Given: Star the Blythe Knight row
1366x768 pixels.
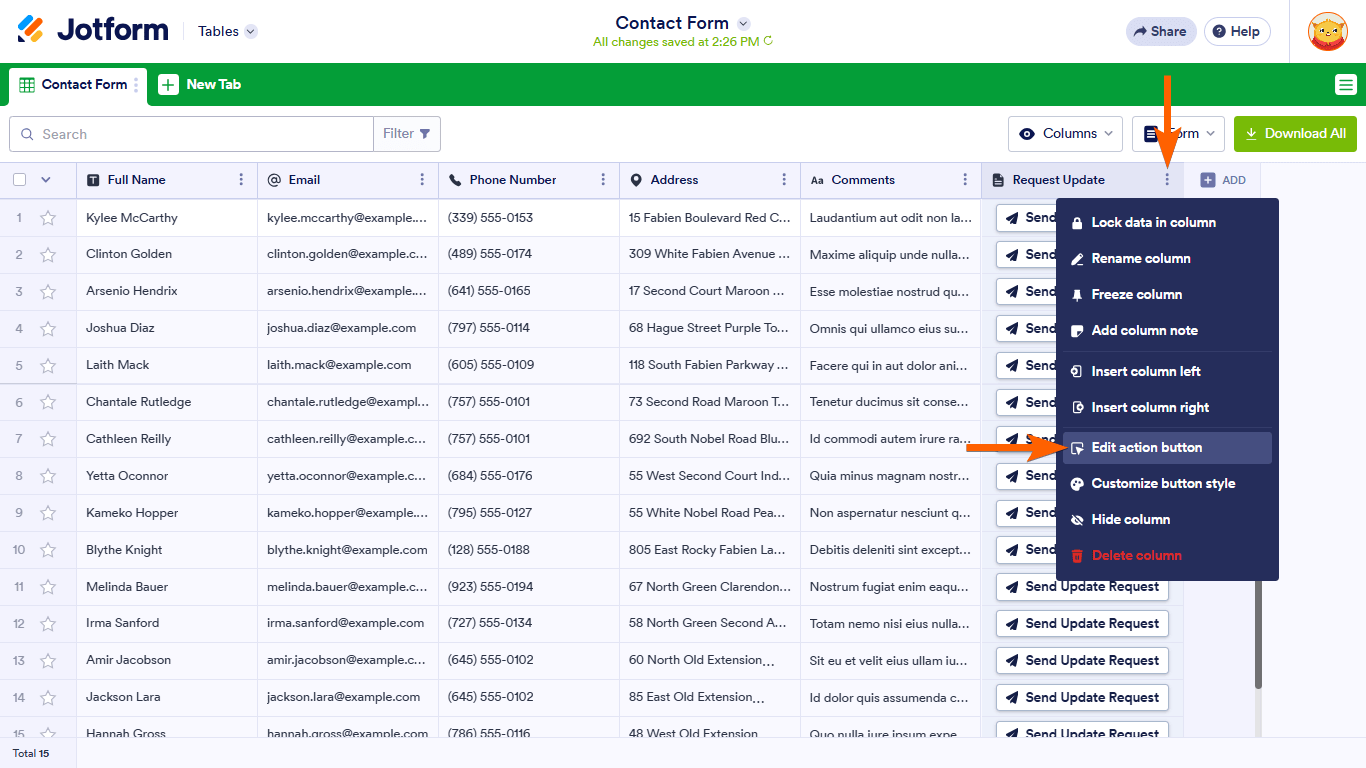Looking at the screenshot, I should [x=48, y=551].
